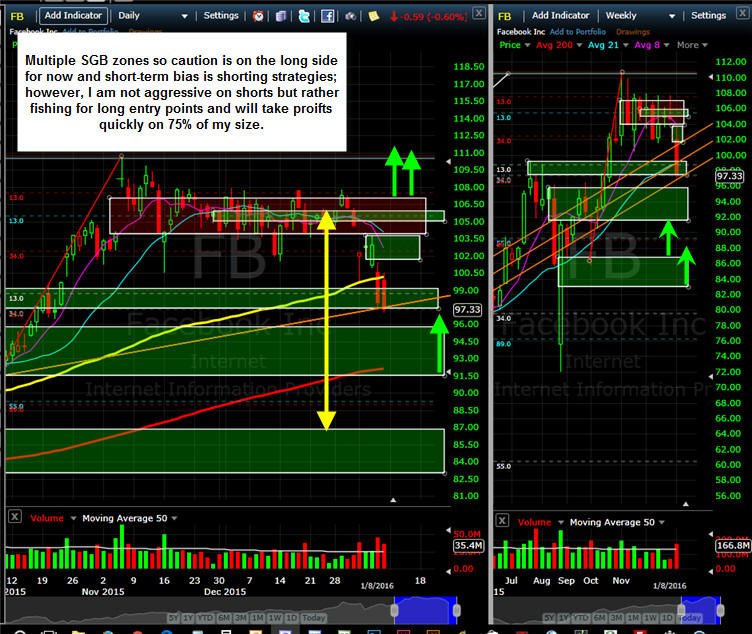The image size is (752, 634).
Task: Click FB ticker symbol on the Weekly chart
Action: point(505,16)
